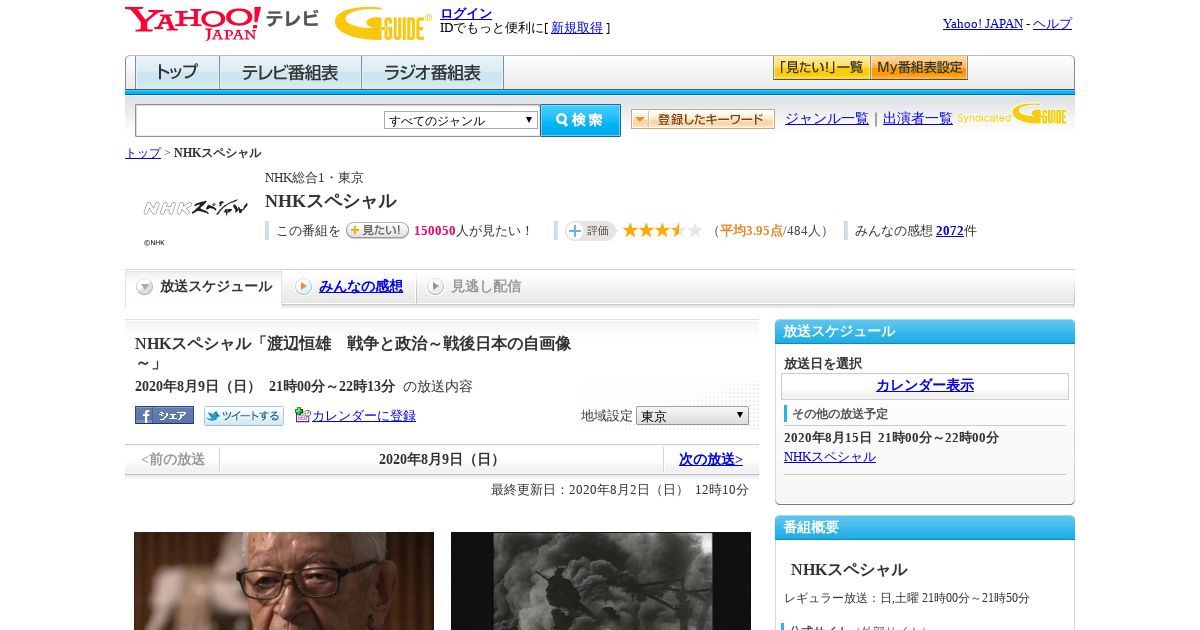Click the 放送スケジュール tab arrow icon
1200x630 pixels.
[145, 287]
